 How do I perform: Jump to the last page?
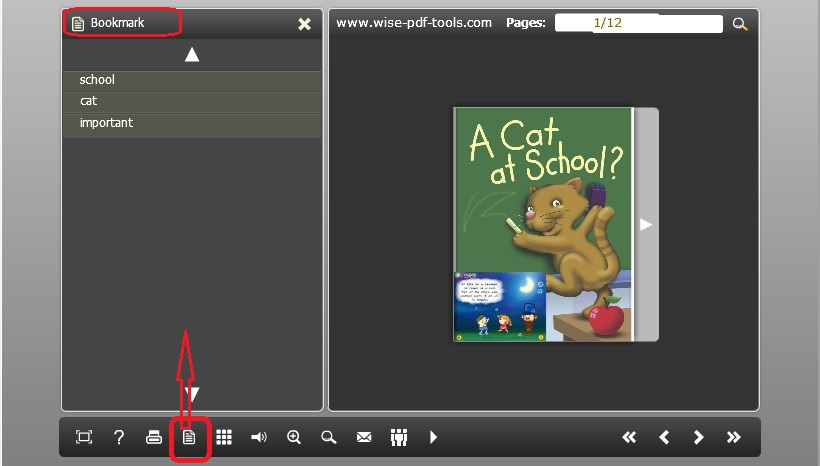pos(734,437)
